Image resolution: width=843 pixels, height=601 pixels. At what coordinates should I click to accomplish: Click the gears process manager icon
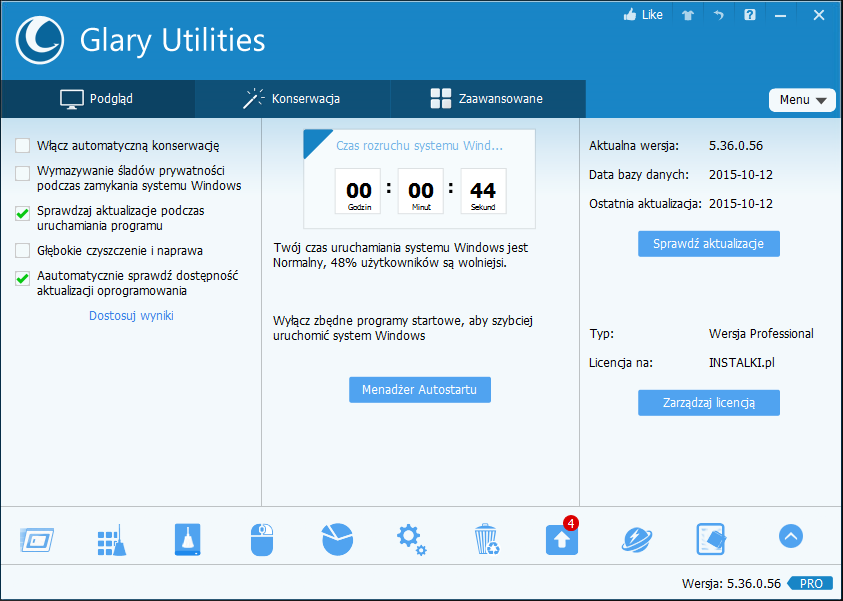411,538
